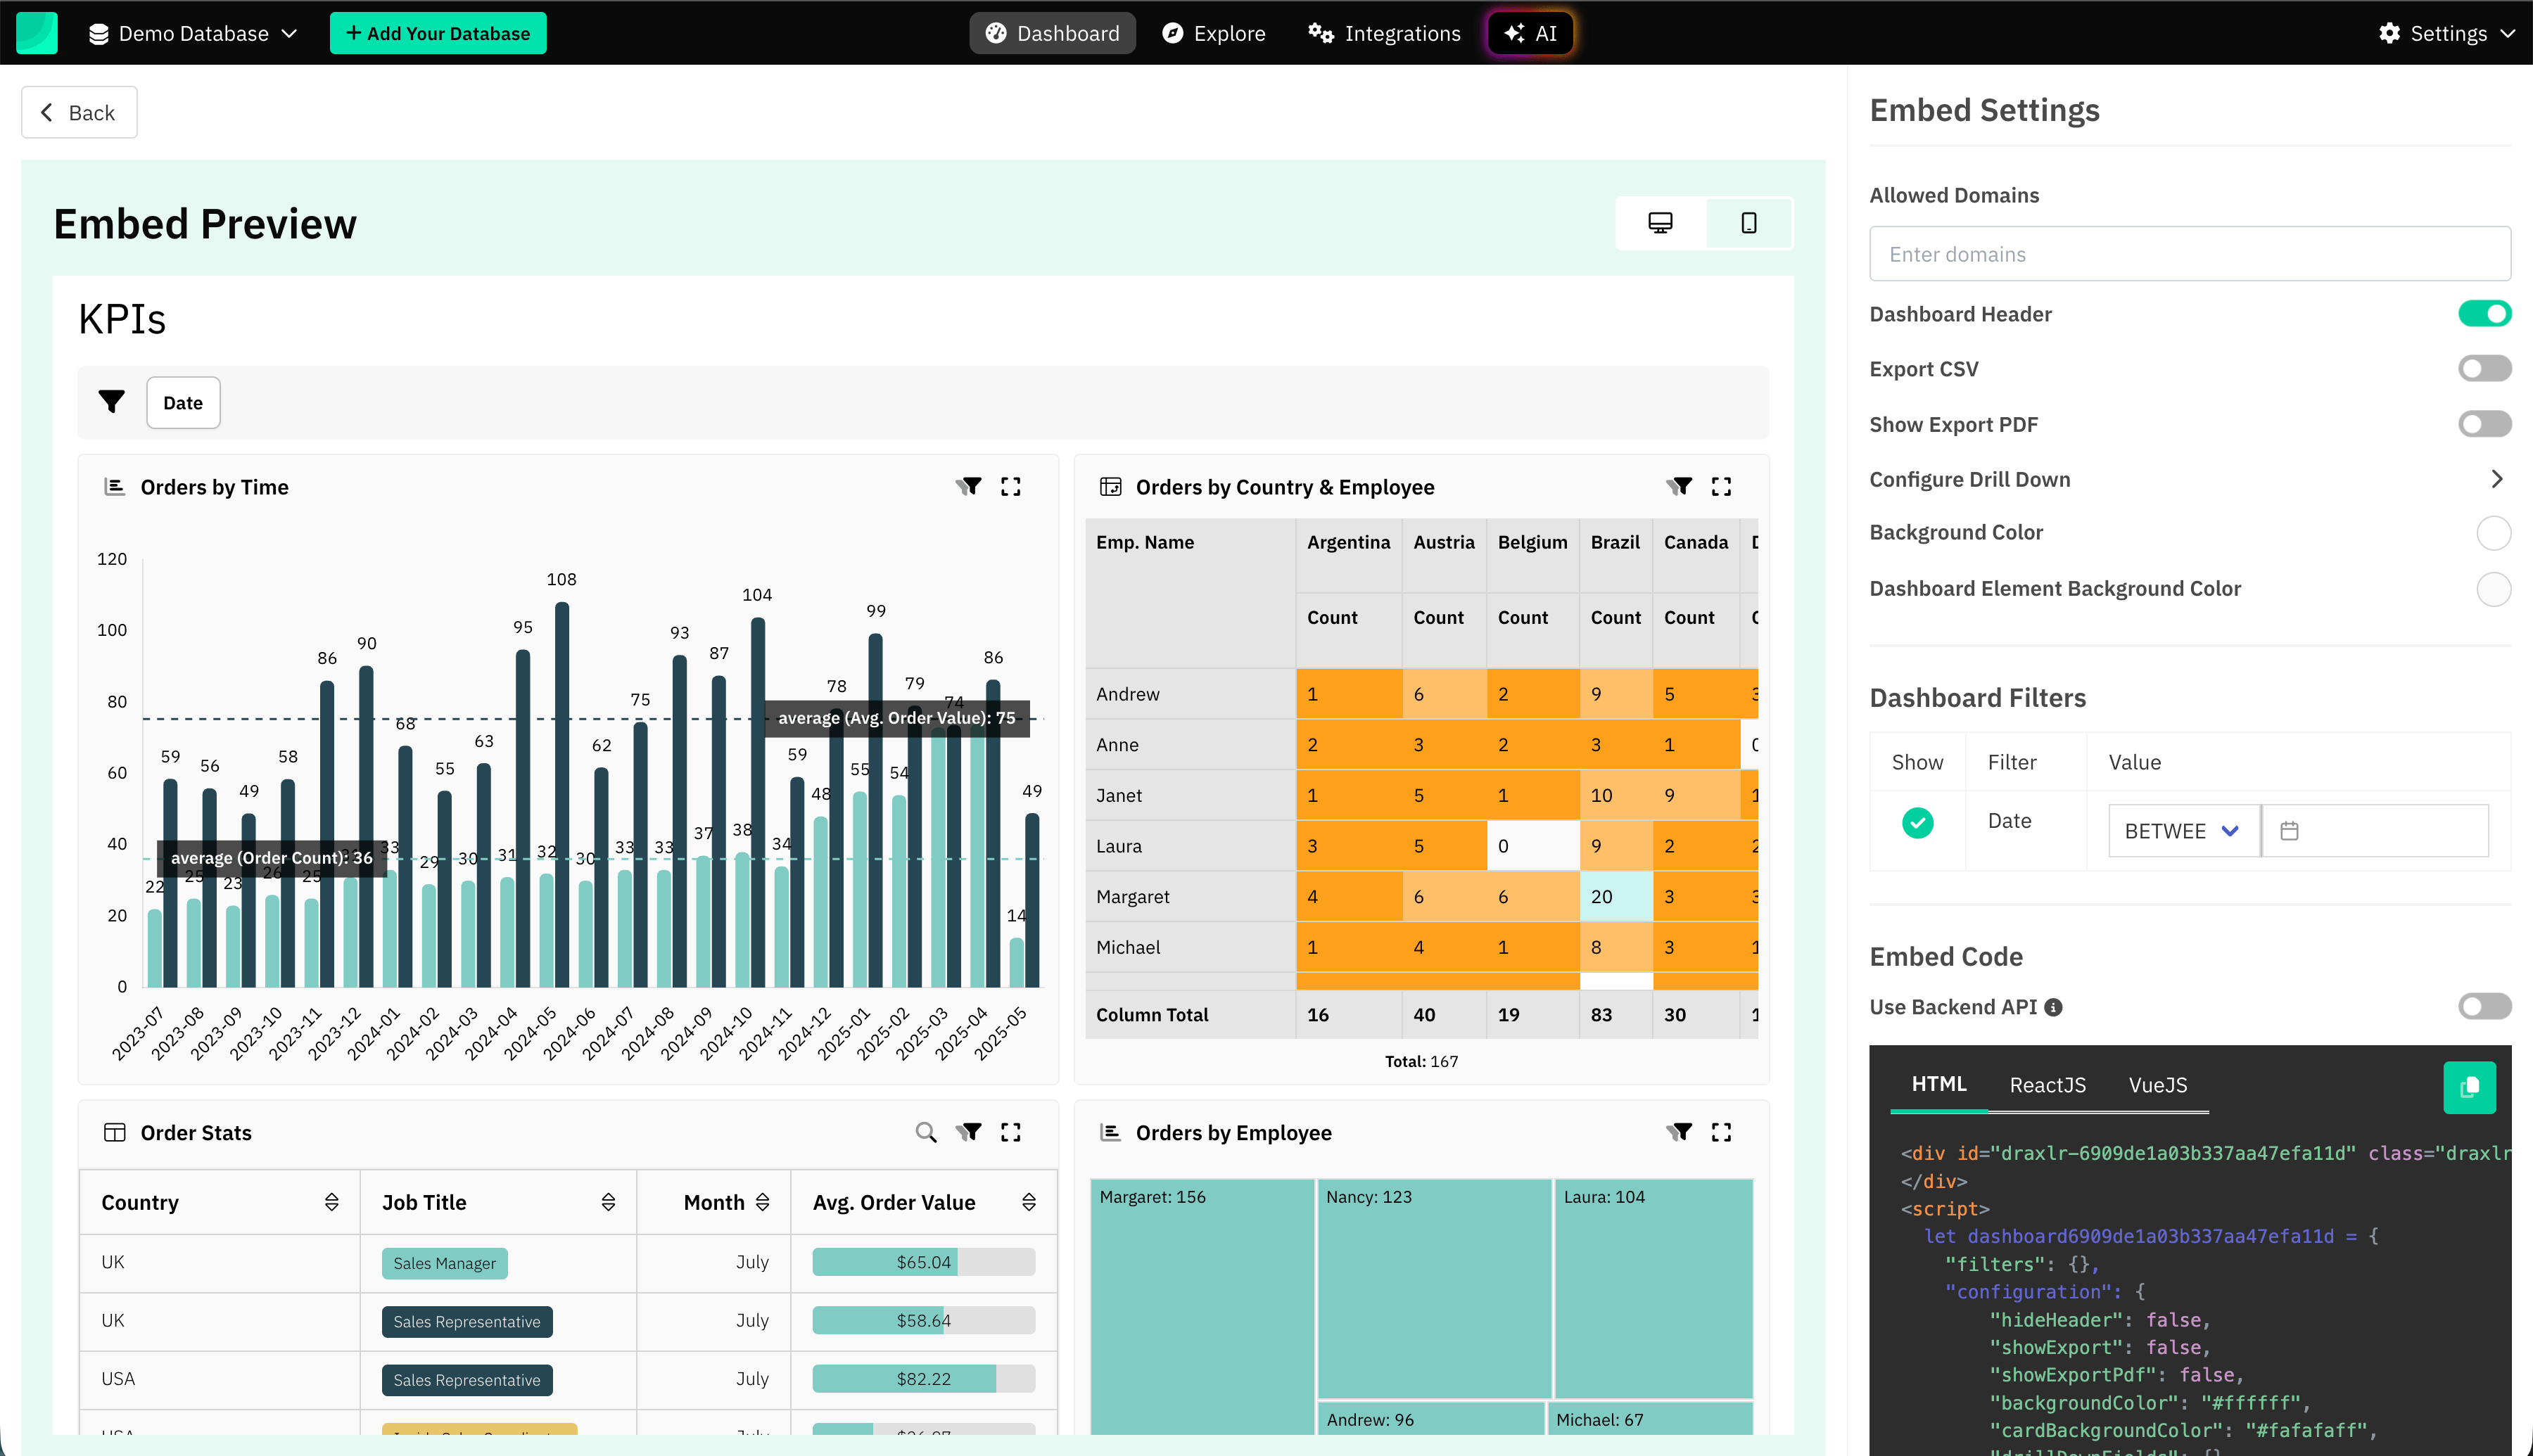
Task: Open the date calendar picker in Dashboard Filters
Action: pyautogui.click(x=2291, y=830)
